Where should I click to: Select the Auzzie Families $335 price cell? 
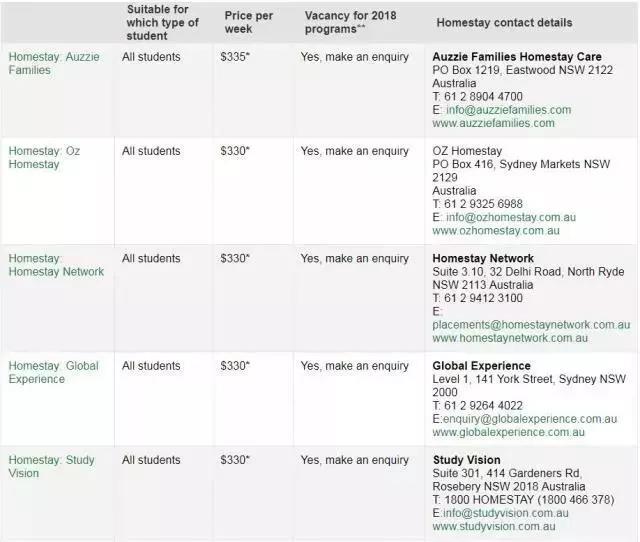point(235,57)
